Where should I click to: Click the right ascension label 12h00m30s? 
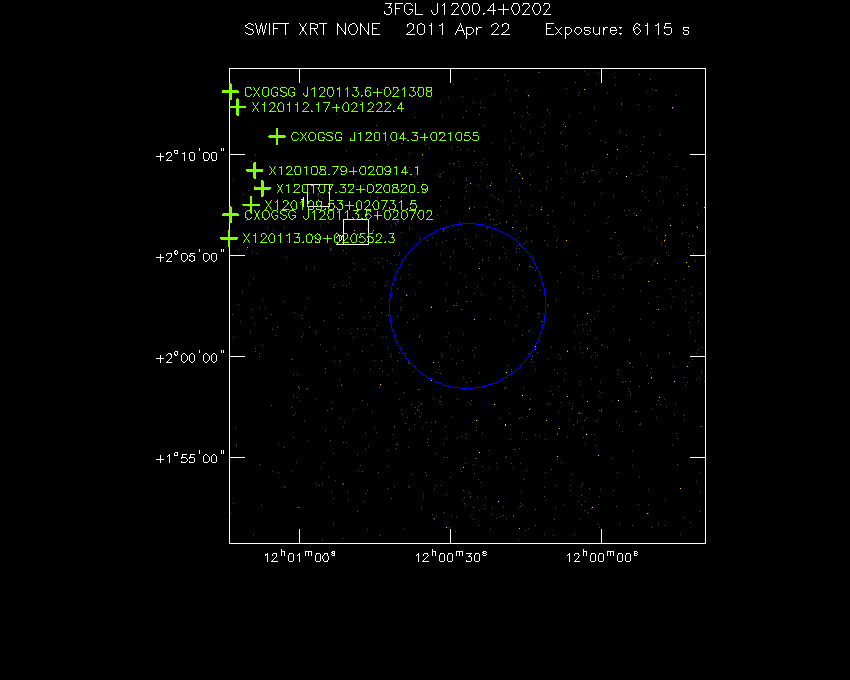click(x=451, y=557)
